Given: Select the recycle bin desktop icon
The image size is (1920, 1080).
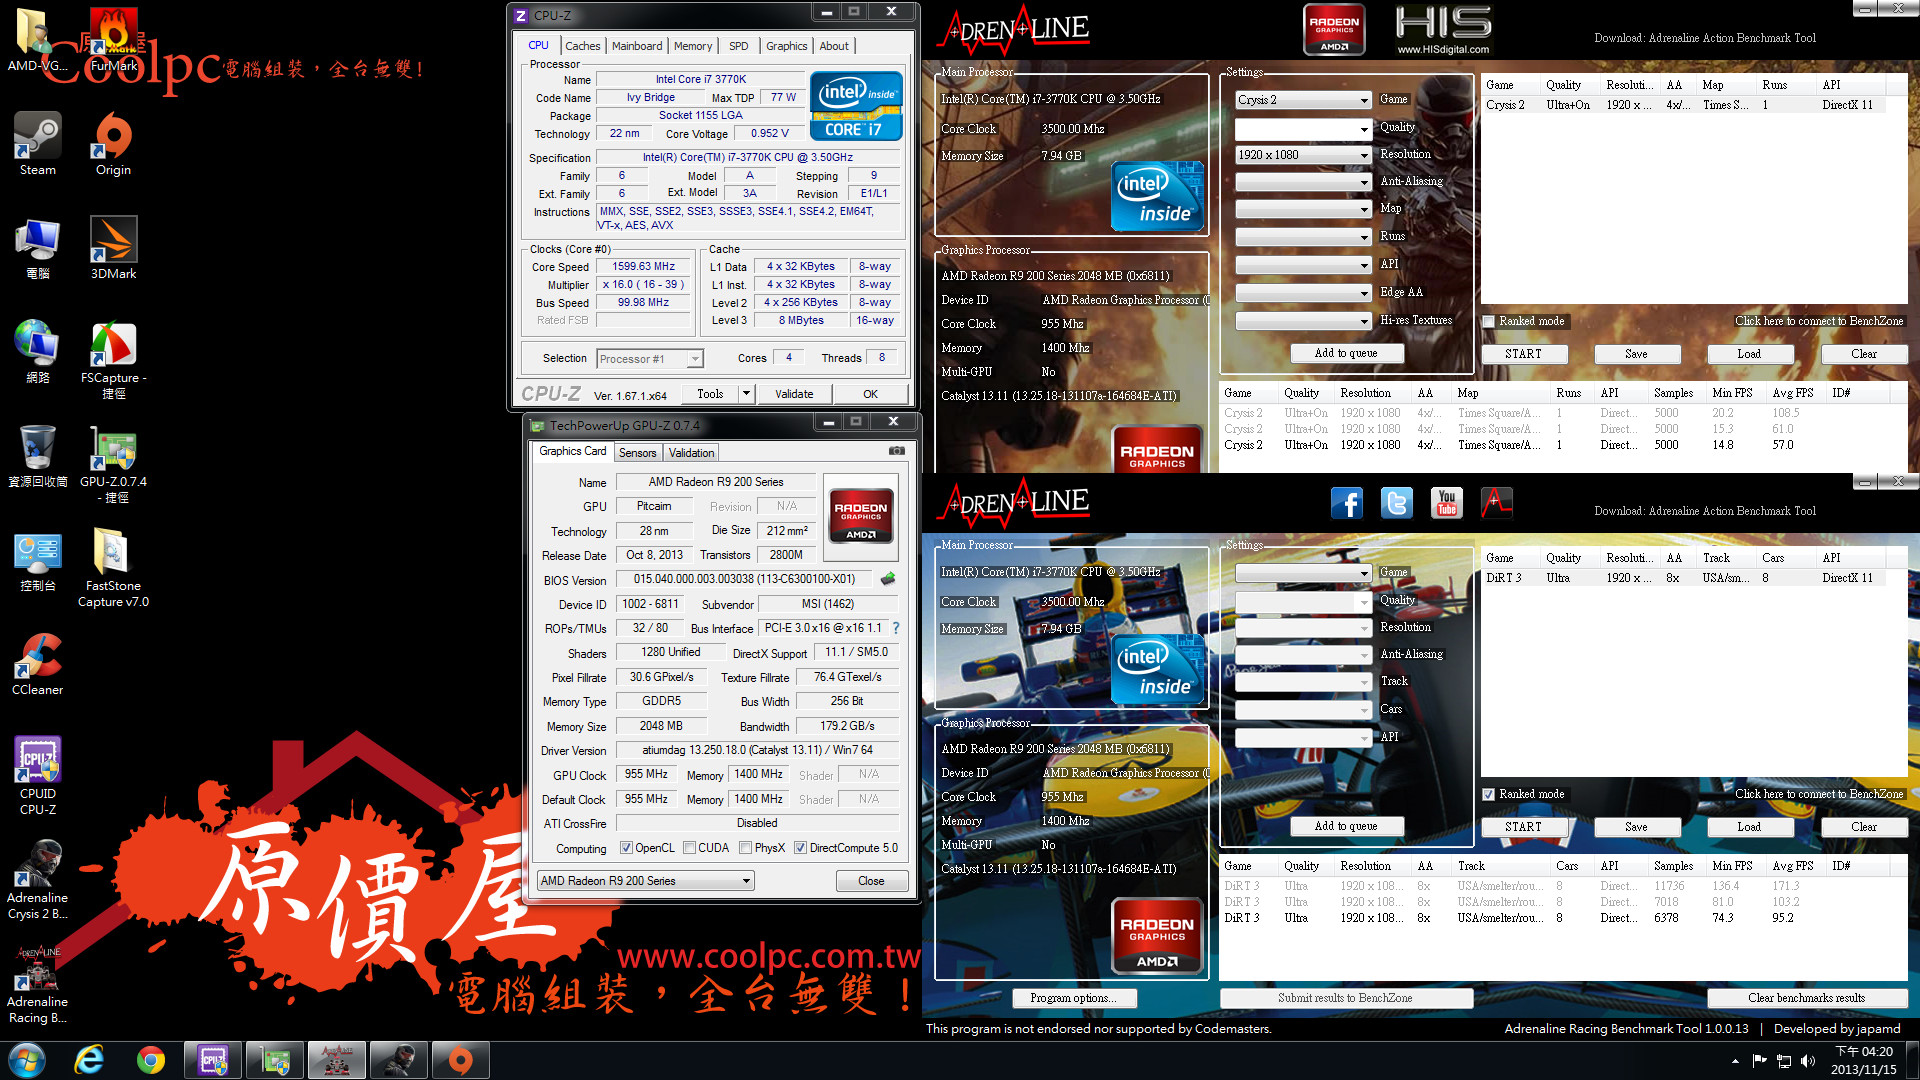Looking at the screenshot, I should point(37,456).
